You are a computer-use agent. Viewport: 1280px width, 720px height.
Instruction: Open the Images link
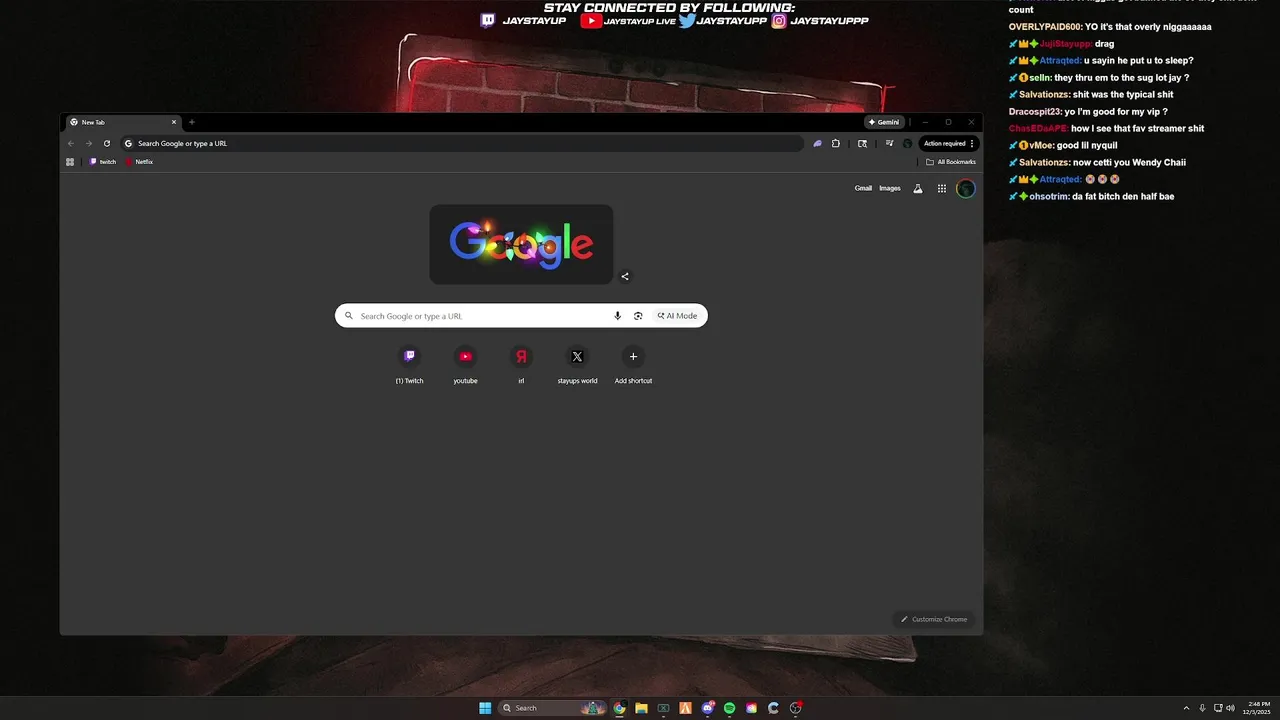pos(890,188)
